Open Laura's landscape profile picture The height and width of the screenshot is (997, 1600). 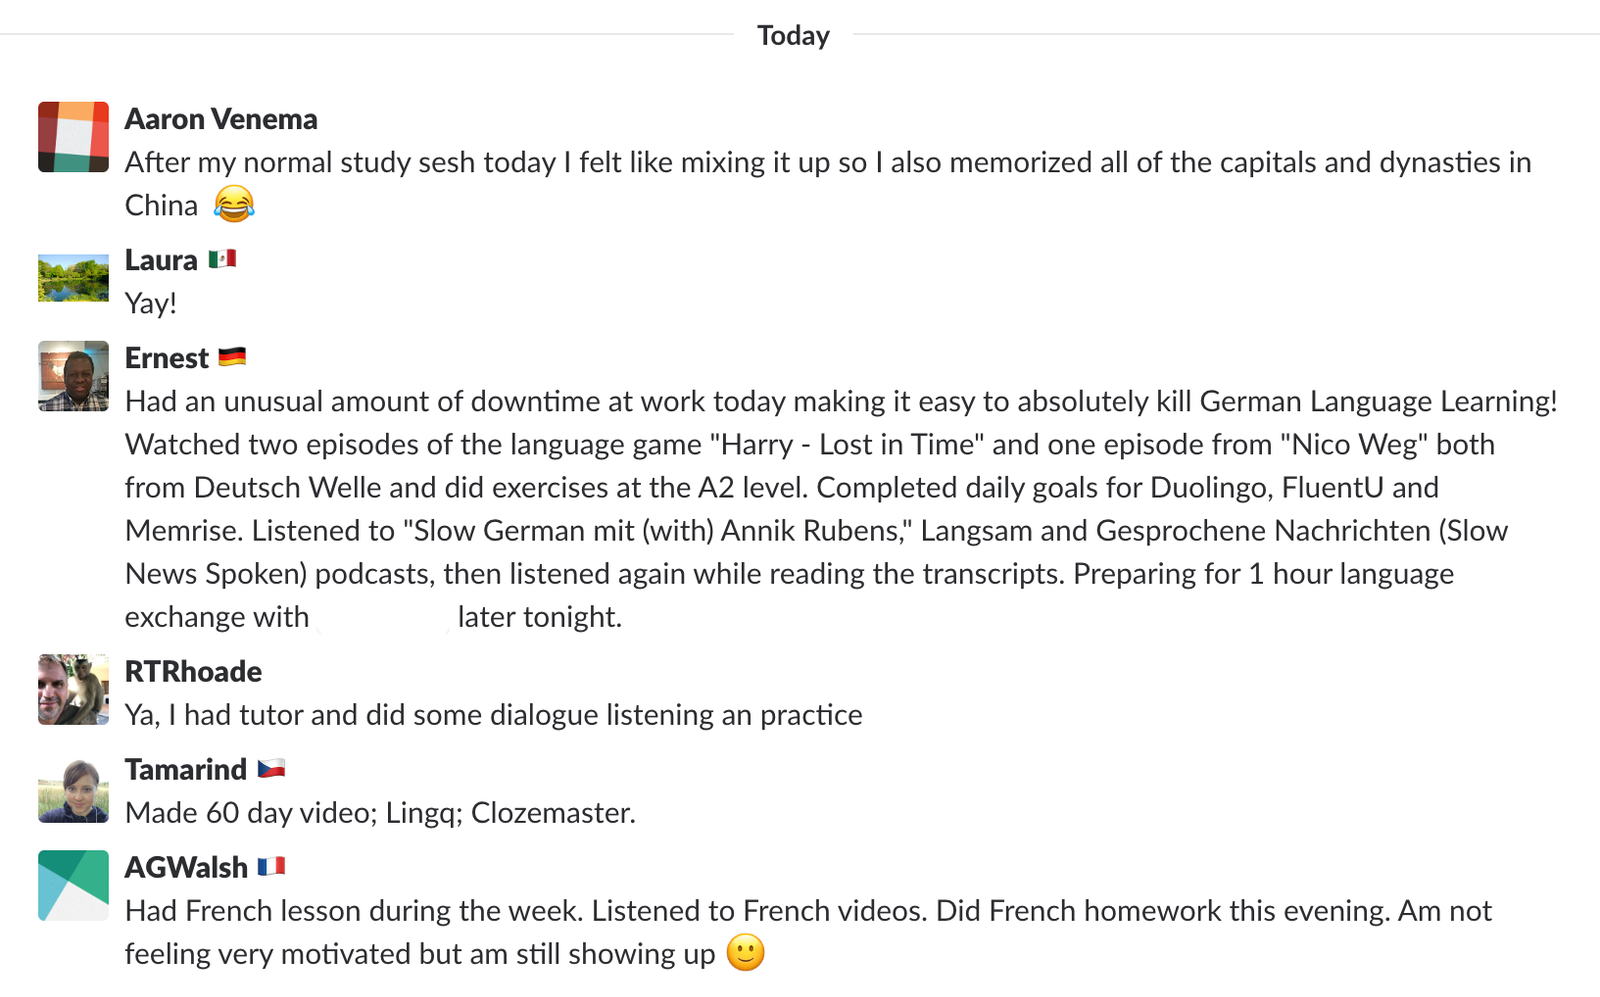click(73, 278)
